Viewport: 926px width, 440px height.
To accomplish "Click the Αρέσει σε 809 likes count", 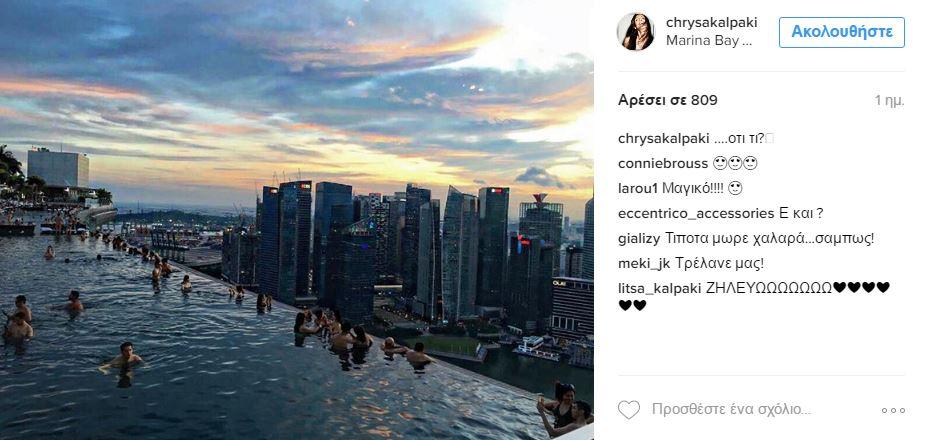I will click(x=668, y=100).
